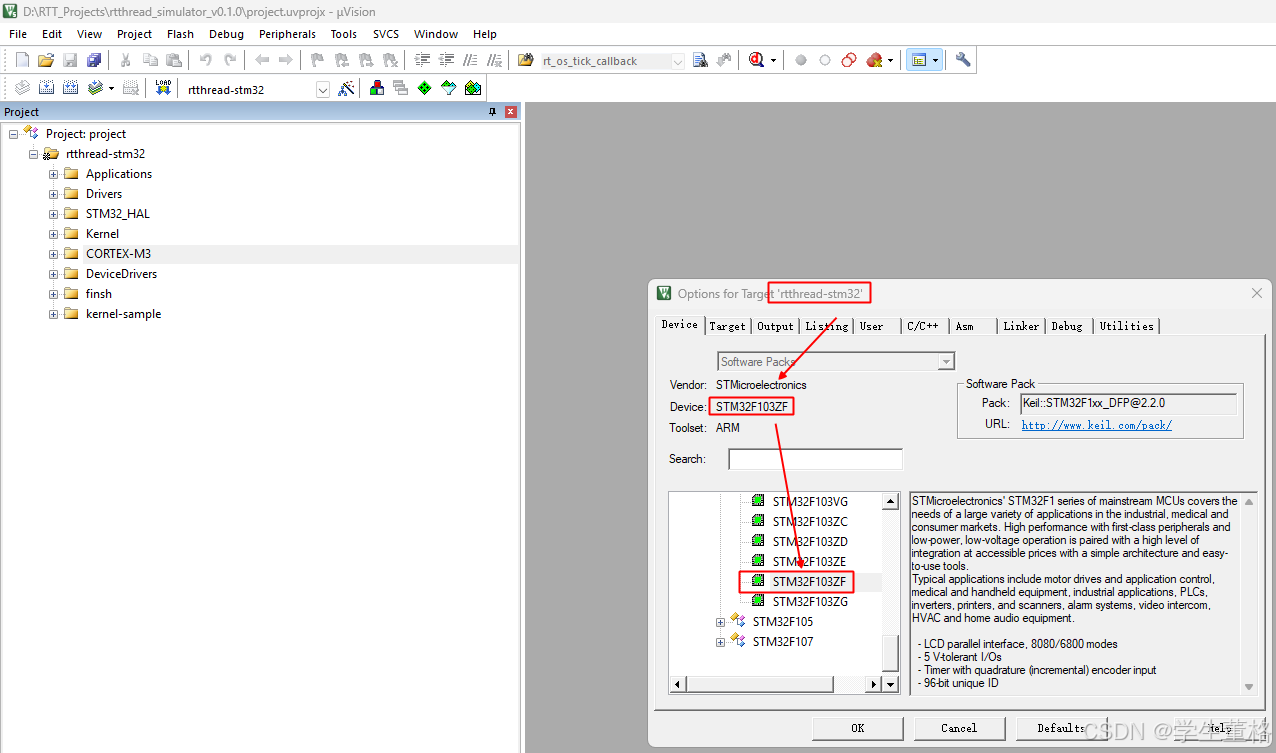Open the Flash menu
Viewport: 1276px width, 753px height.
pyautogui.click(x=181, y=34)
